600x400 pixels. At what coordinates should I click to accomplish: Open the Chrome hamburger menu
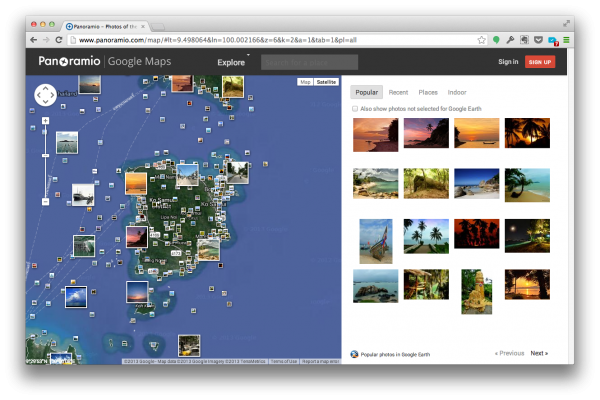(566, 39)
